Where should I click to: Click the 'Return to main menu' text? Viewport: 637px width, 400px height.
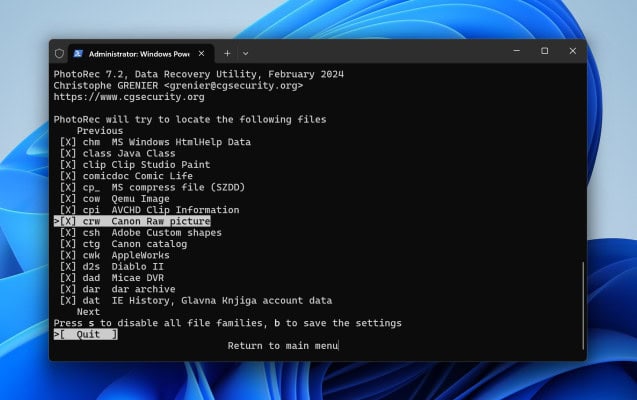pos(283,346)
